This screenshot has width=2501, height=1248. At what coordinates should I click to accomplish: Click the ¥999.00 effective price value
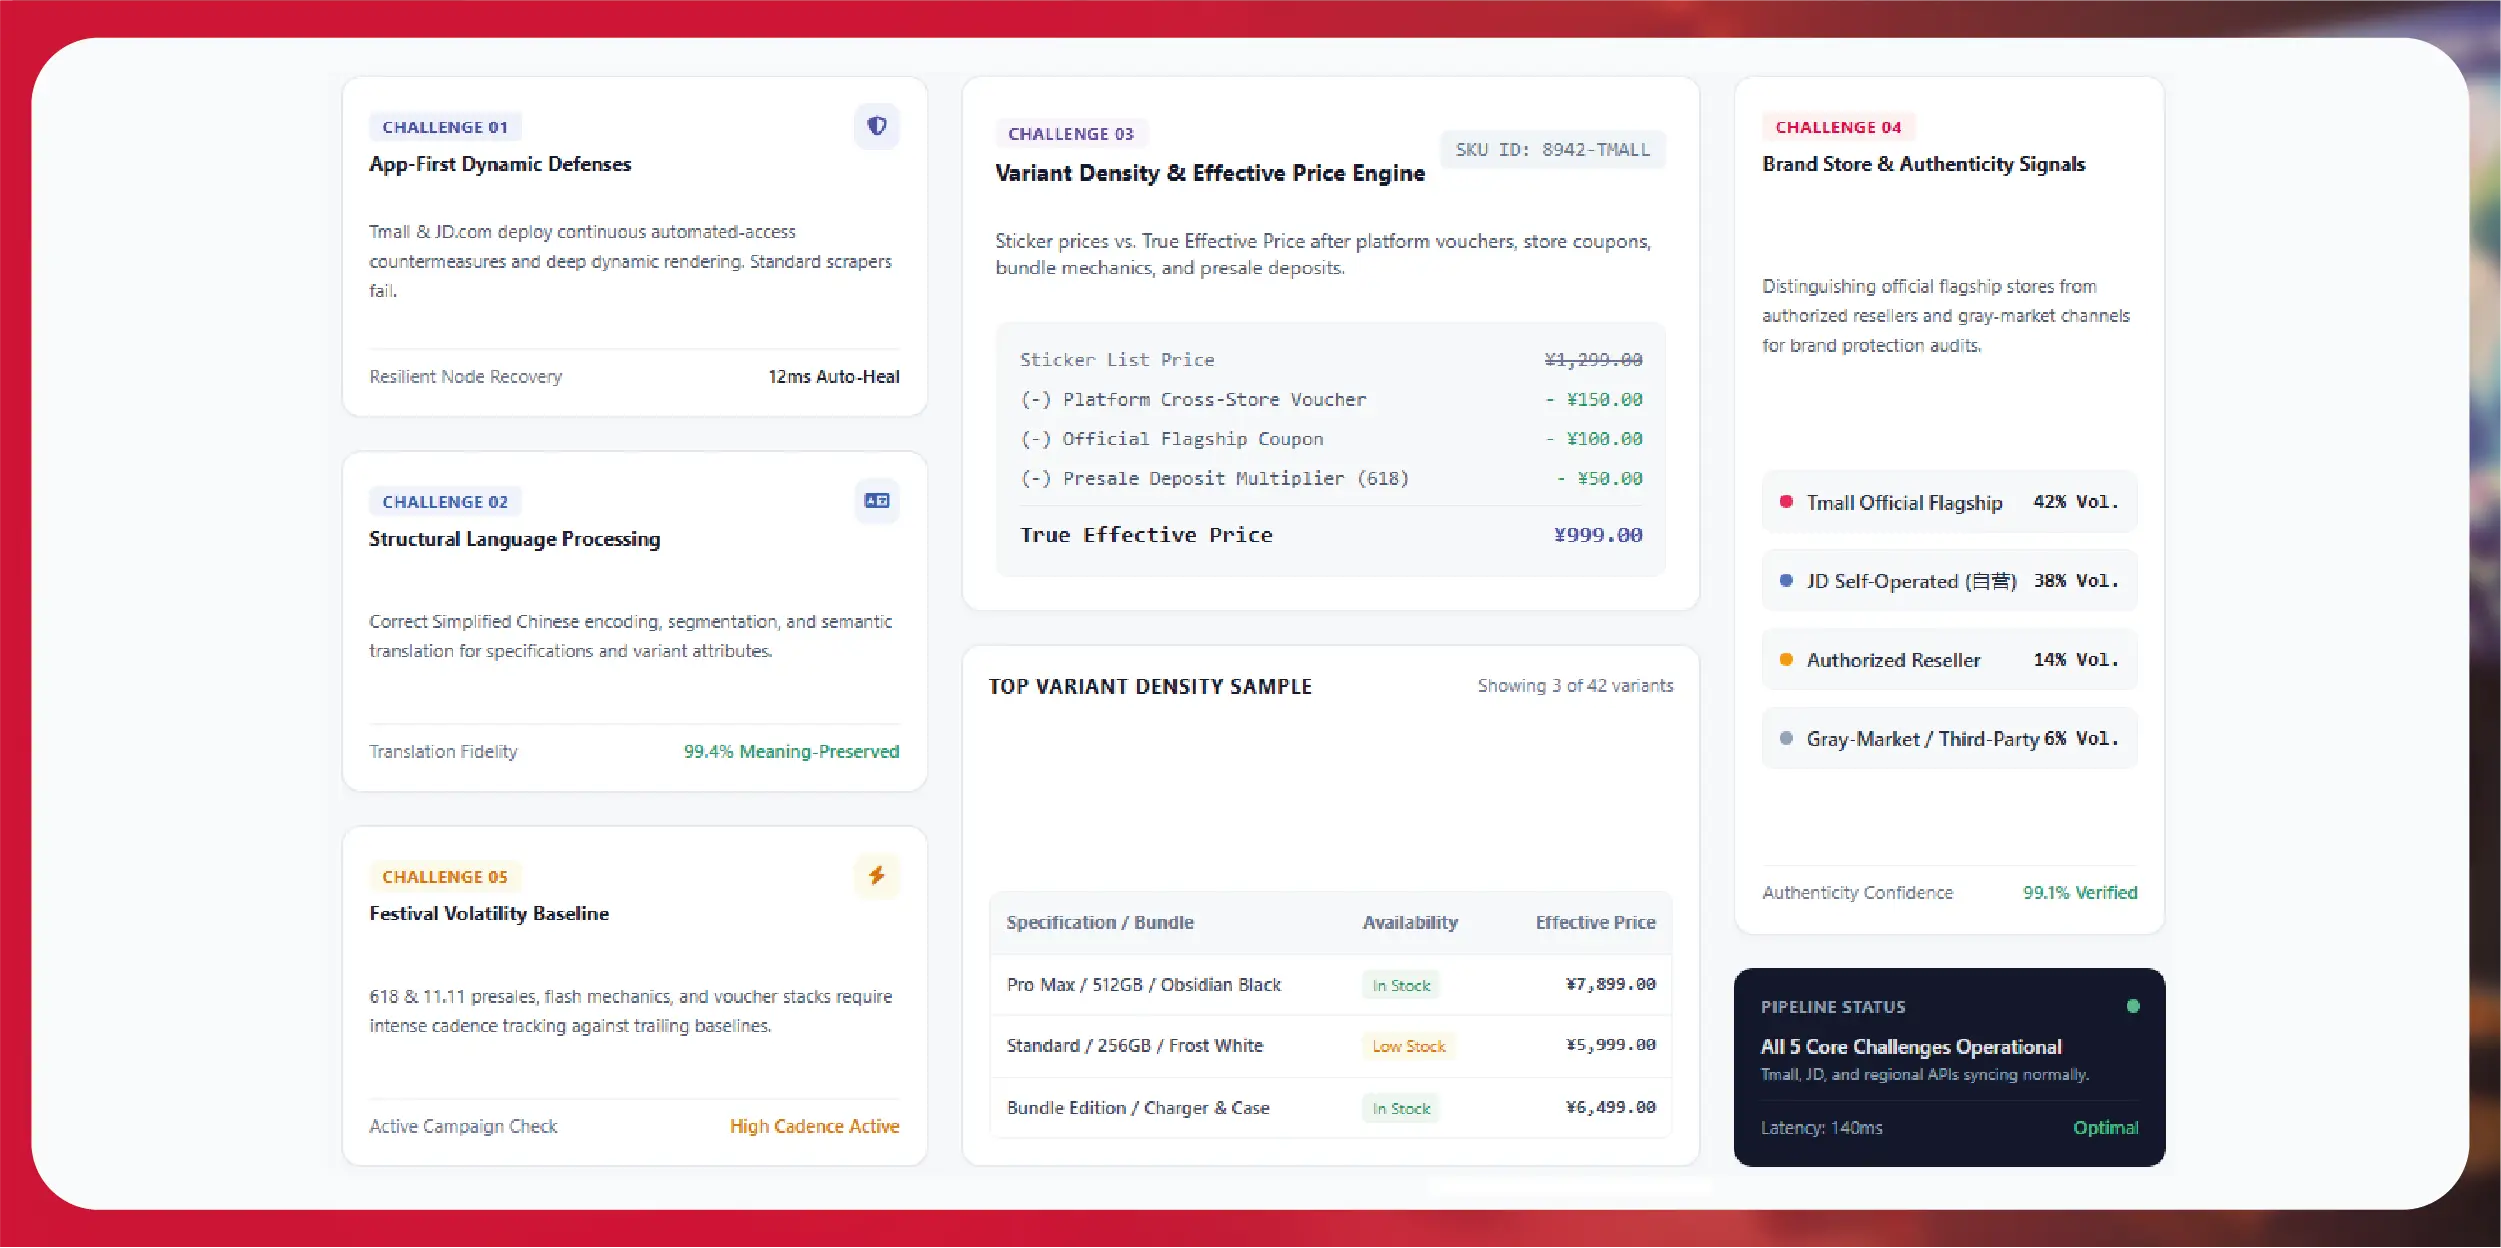click(x=1598, y=535)
